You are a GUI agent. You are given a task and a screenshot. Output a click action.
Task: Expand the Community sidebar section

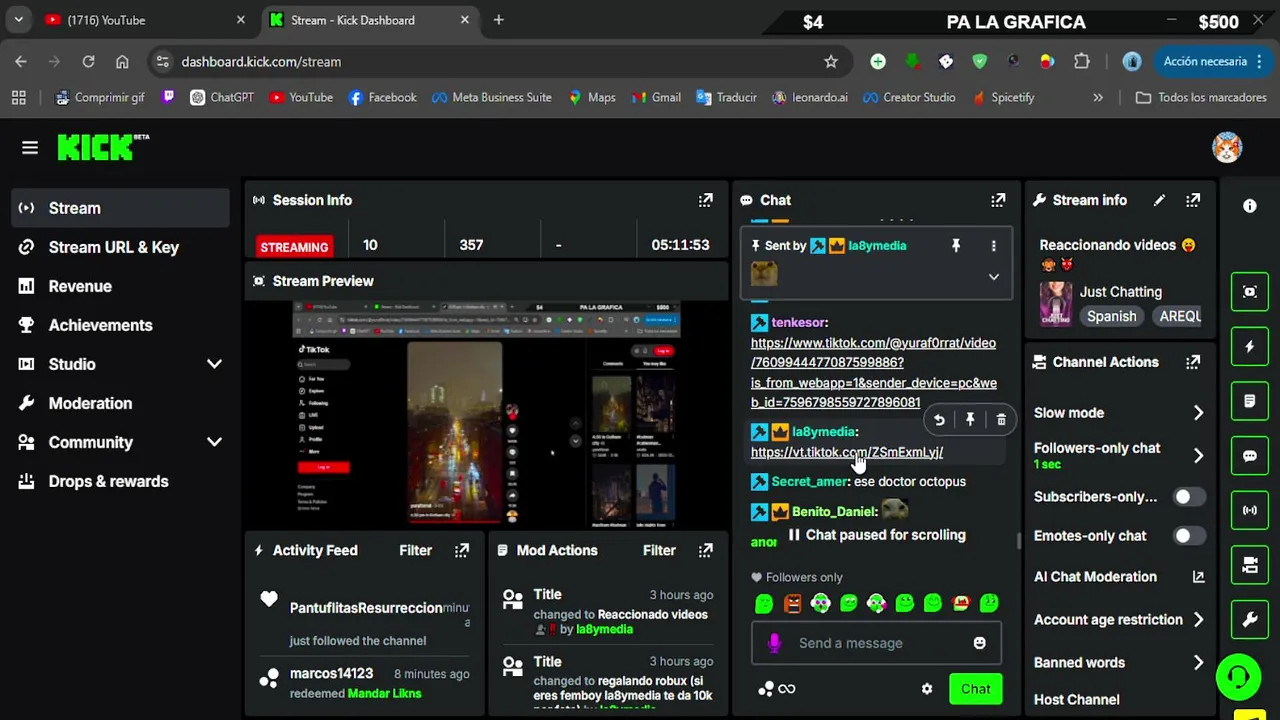coord(214,442)
